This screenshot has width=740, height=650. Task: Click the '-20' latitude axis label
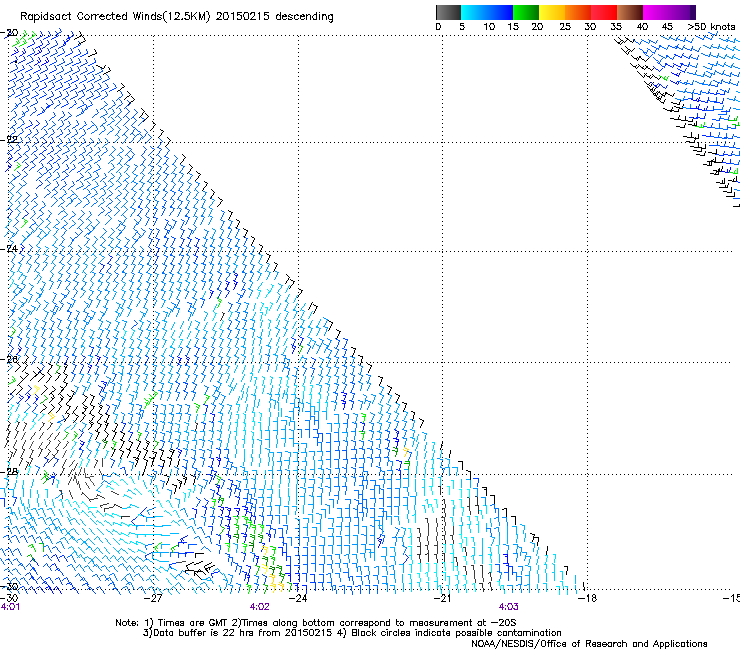tap(9, 33)
